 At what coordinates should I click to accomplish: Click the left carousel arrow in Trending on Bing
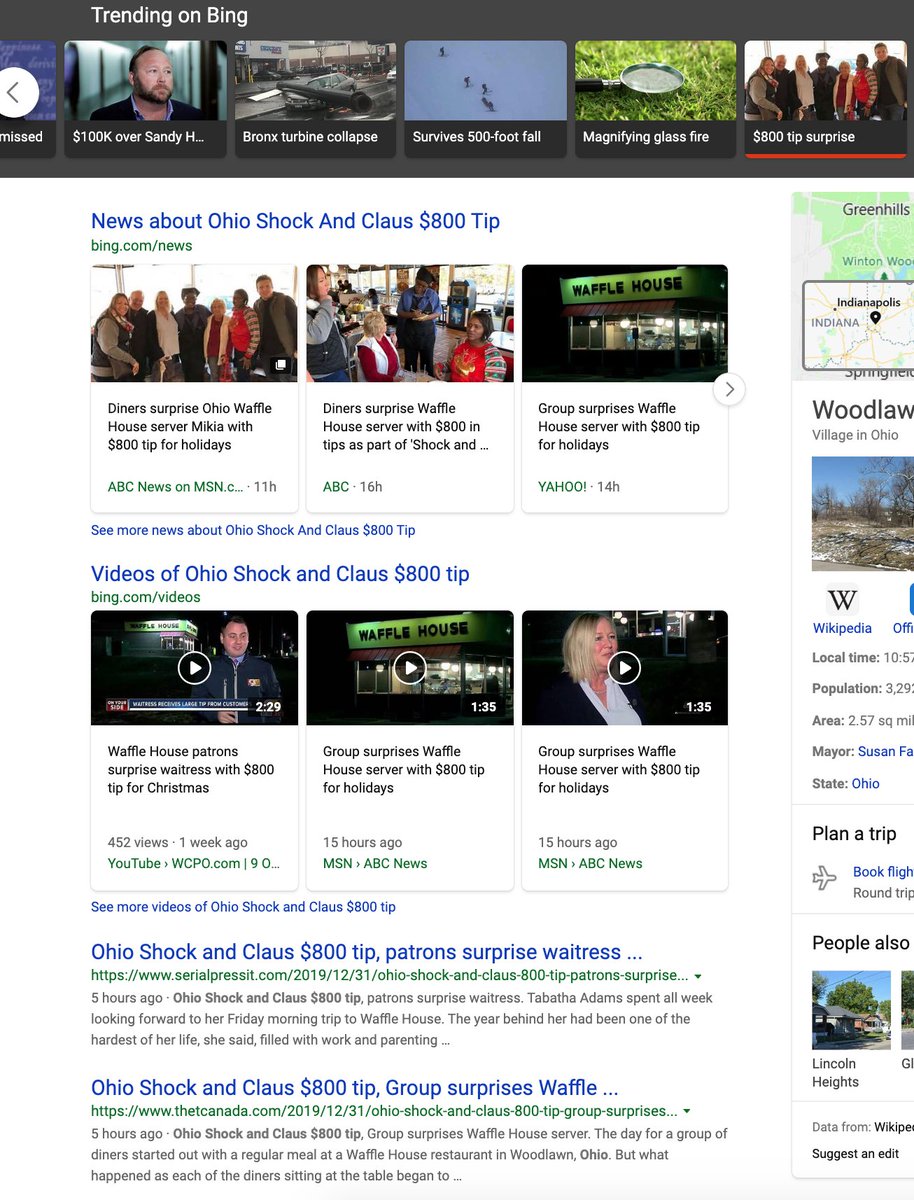[x=14, y=93]
